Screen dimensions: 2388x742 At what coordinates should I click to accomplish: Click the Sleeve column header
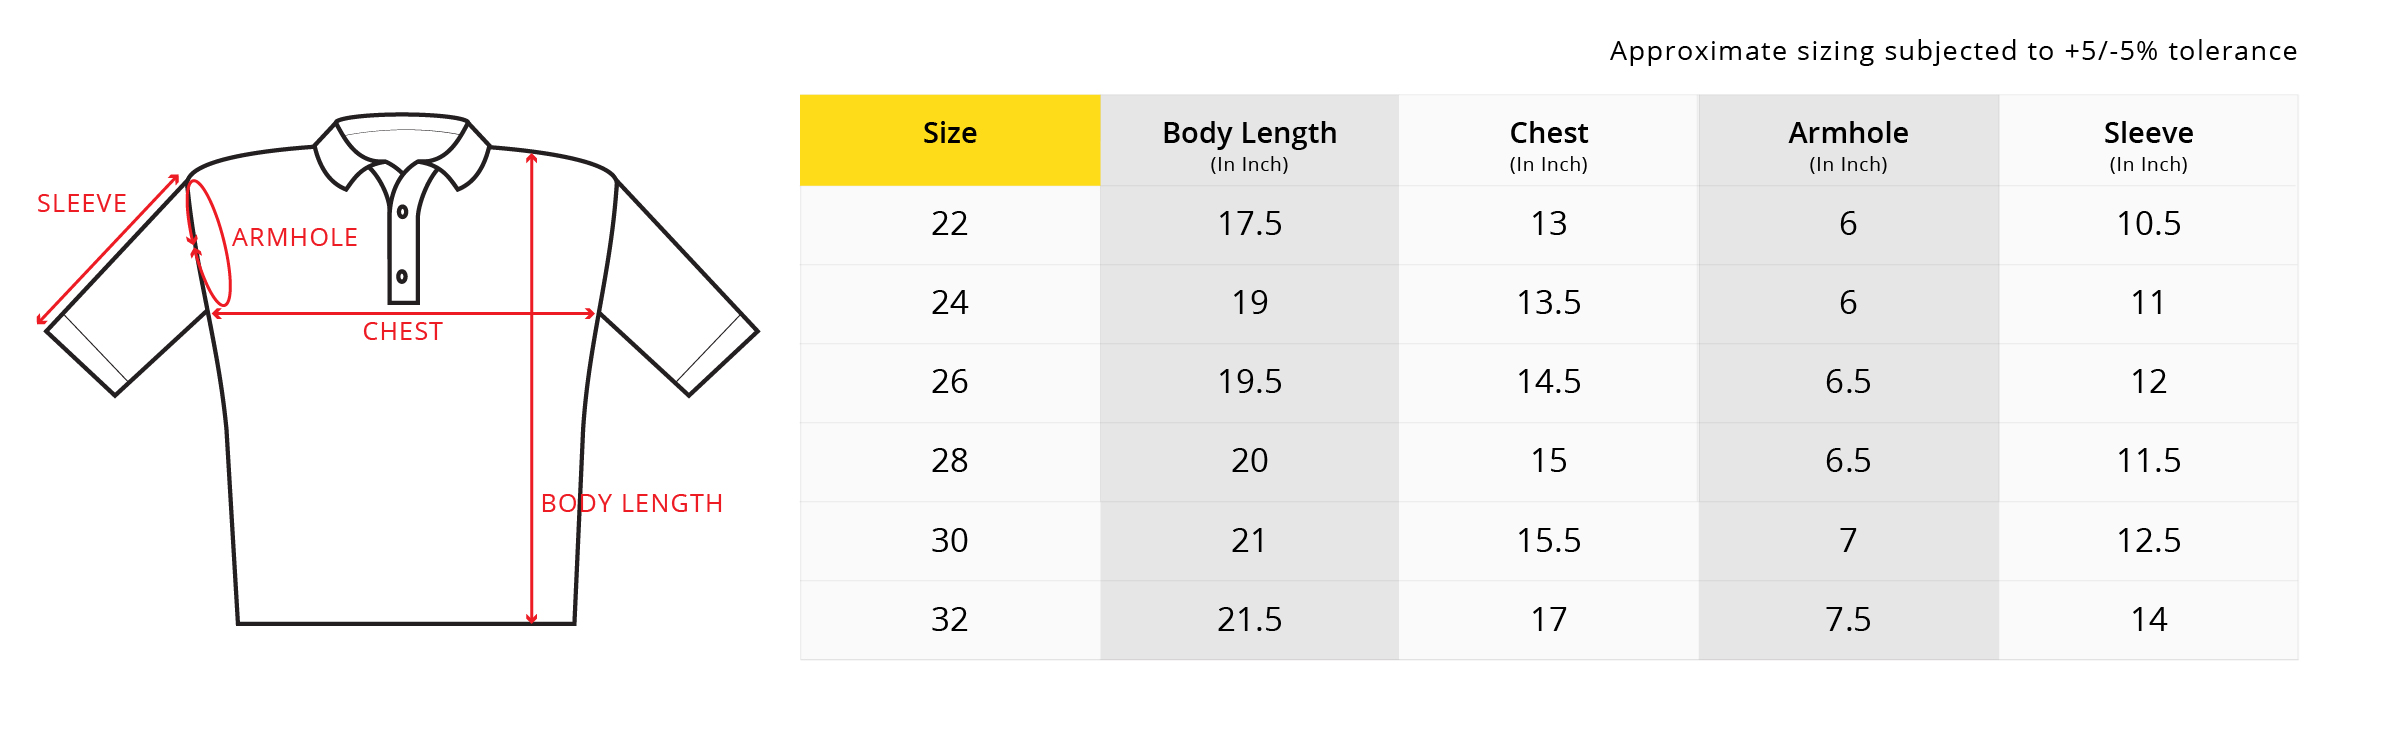(2148, 142)
